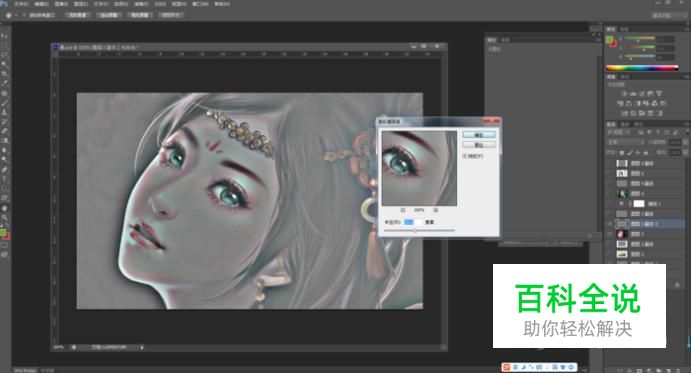The width and height of the screenshot is (691, 373).
Task: Add a Curves adjustment from Adjustments panel
Action: coord(642,93)
